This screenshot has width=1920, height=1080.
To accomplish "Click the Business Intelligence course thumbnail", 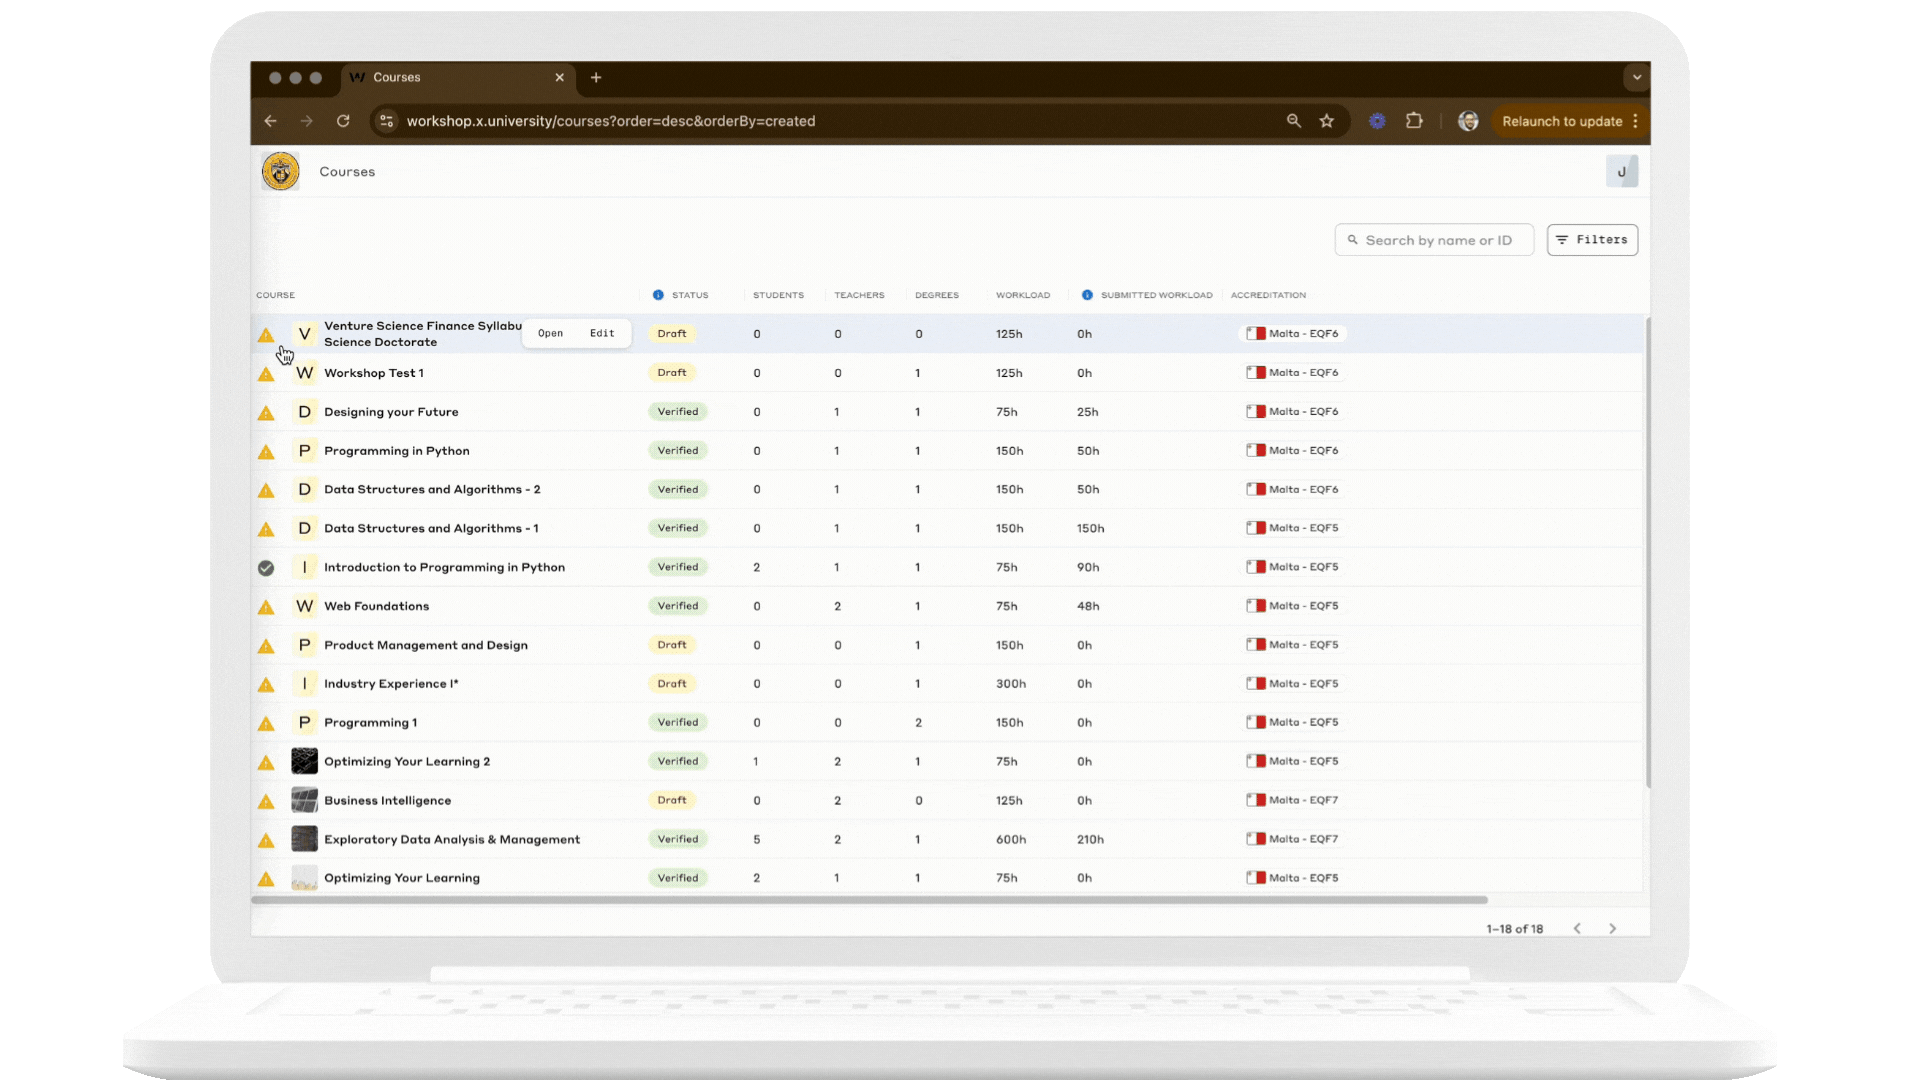I will click(x=304, y=800).
